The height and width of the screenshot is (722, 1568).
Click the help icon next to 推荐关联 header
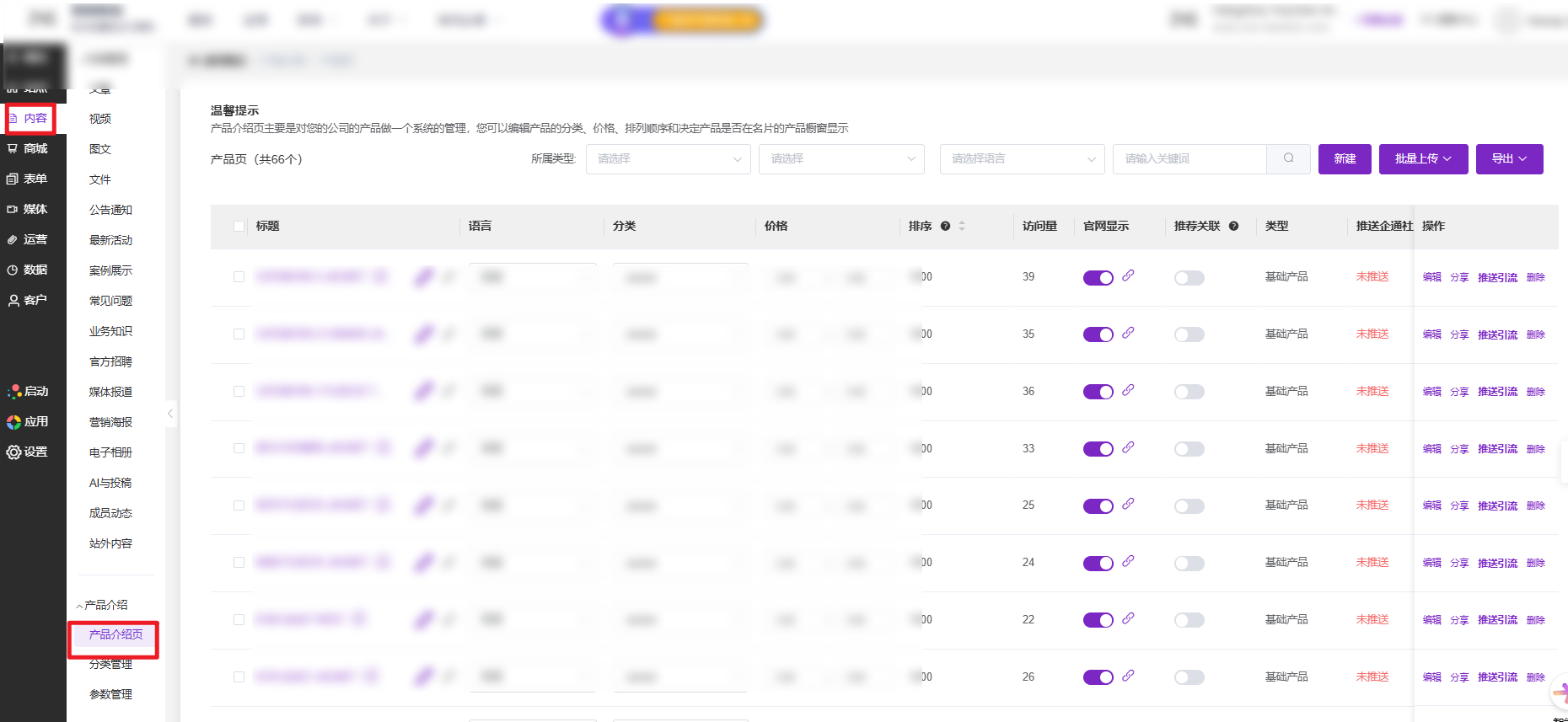(x=1233, y=227)
